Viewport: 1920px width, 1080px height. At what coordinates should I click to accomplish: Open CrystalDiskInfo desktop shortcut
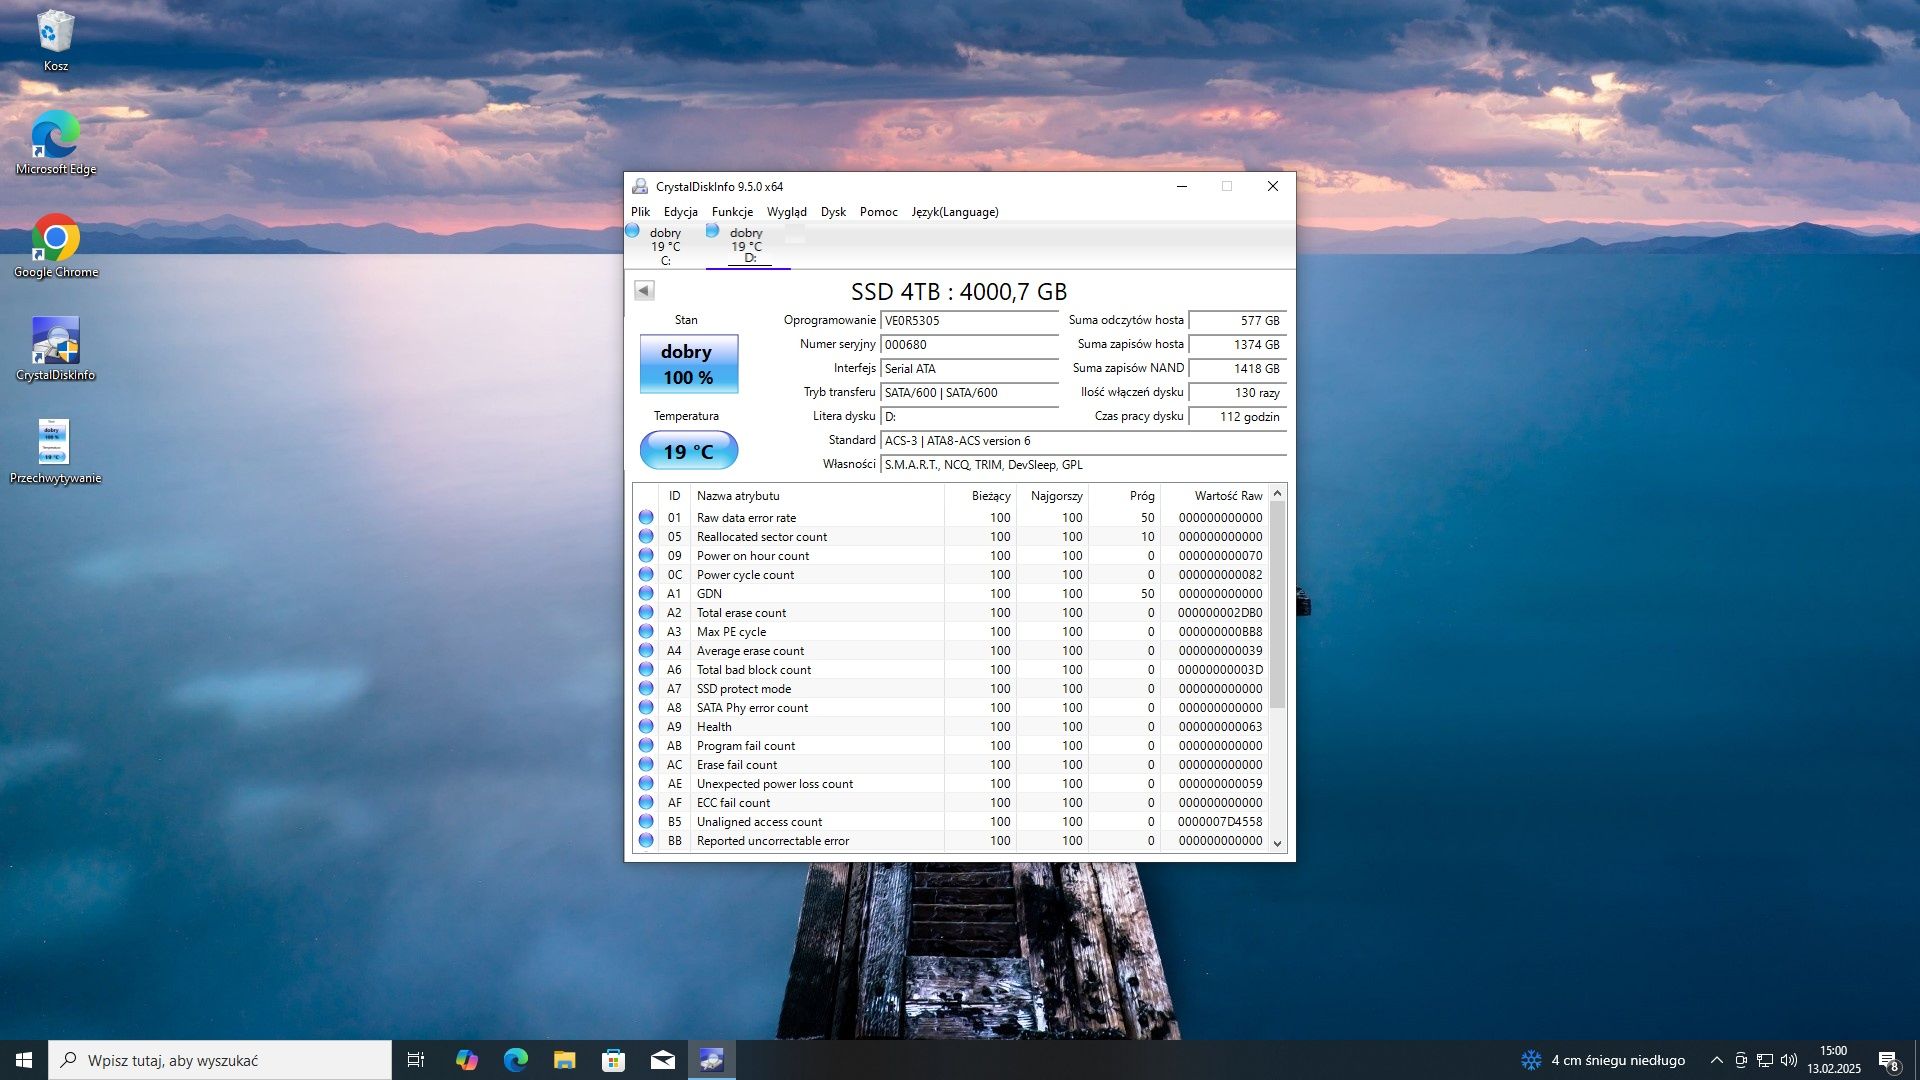click(55, 348)
